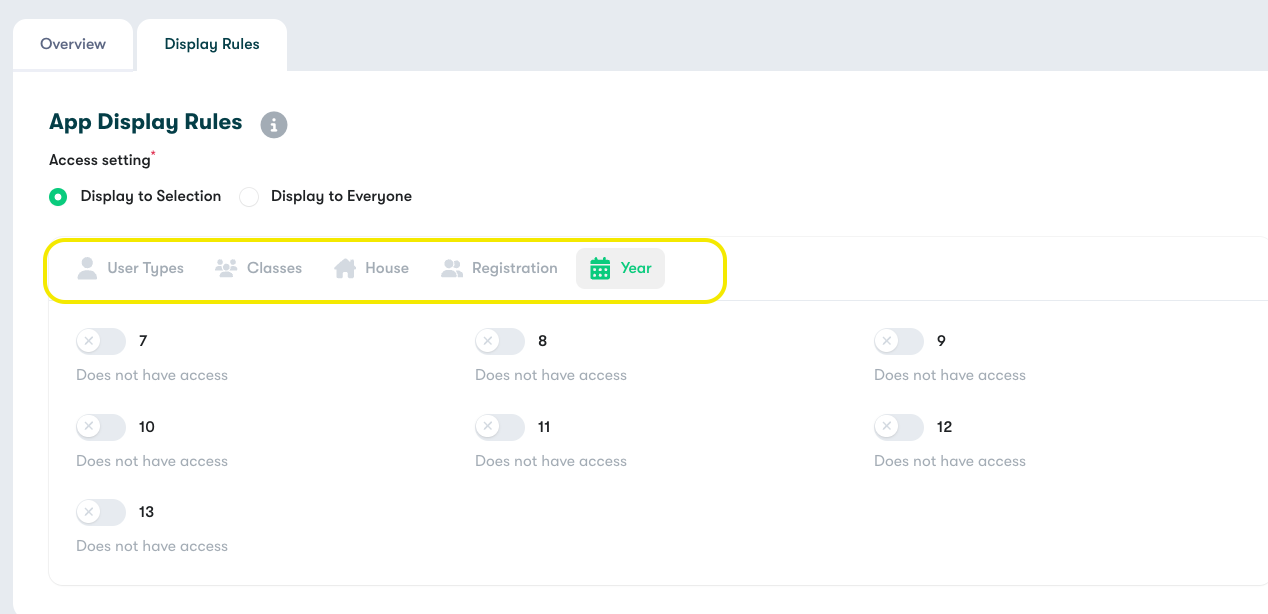Viewport: 1268px width, 614px height.
Task: Select the Classes filter label
Action: [274, 268]
